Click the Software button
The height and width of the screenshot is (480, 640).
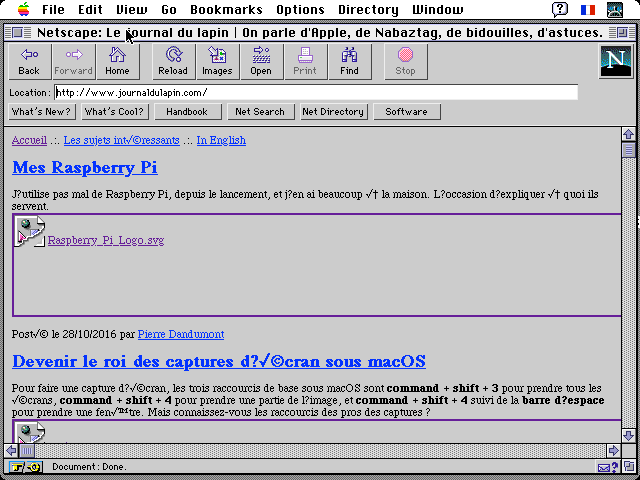[x=407, y=111]
